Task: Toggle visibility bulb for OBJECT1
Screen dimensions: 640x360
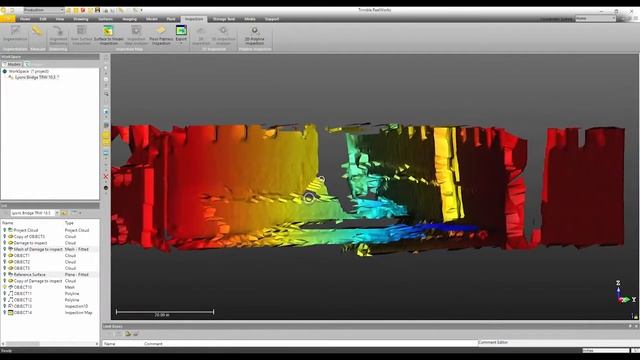Action: [x=5, y=256]
